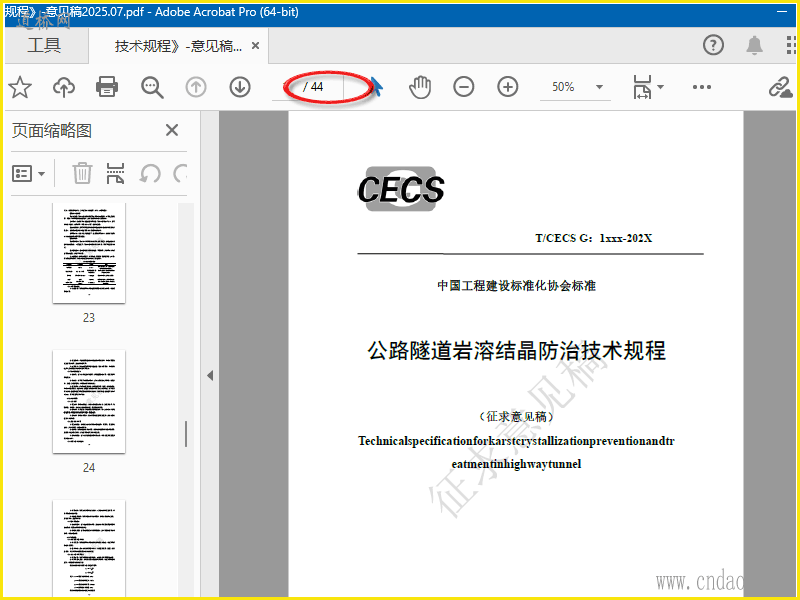Click the CECS logo on the page
Screen dimensions: 800x600
point(401,189)
